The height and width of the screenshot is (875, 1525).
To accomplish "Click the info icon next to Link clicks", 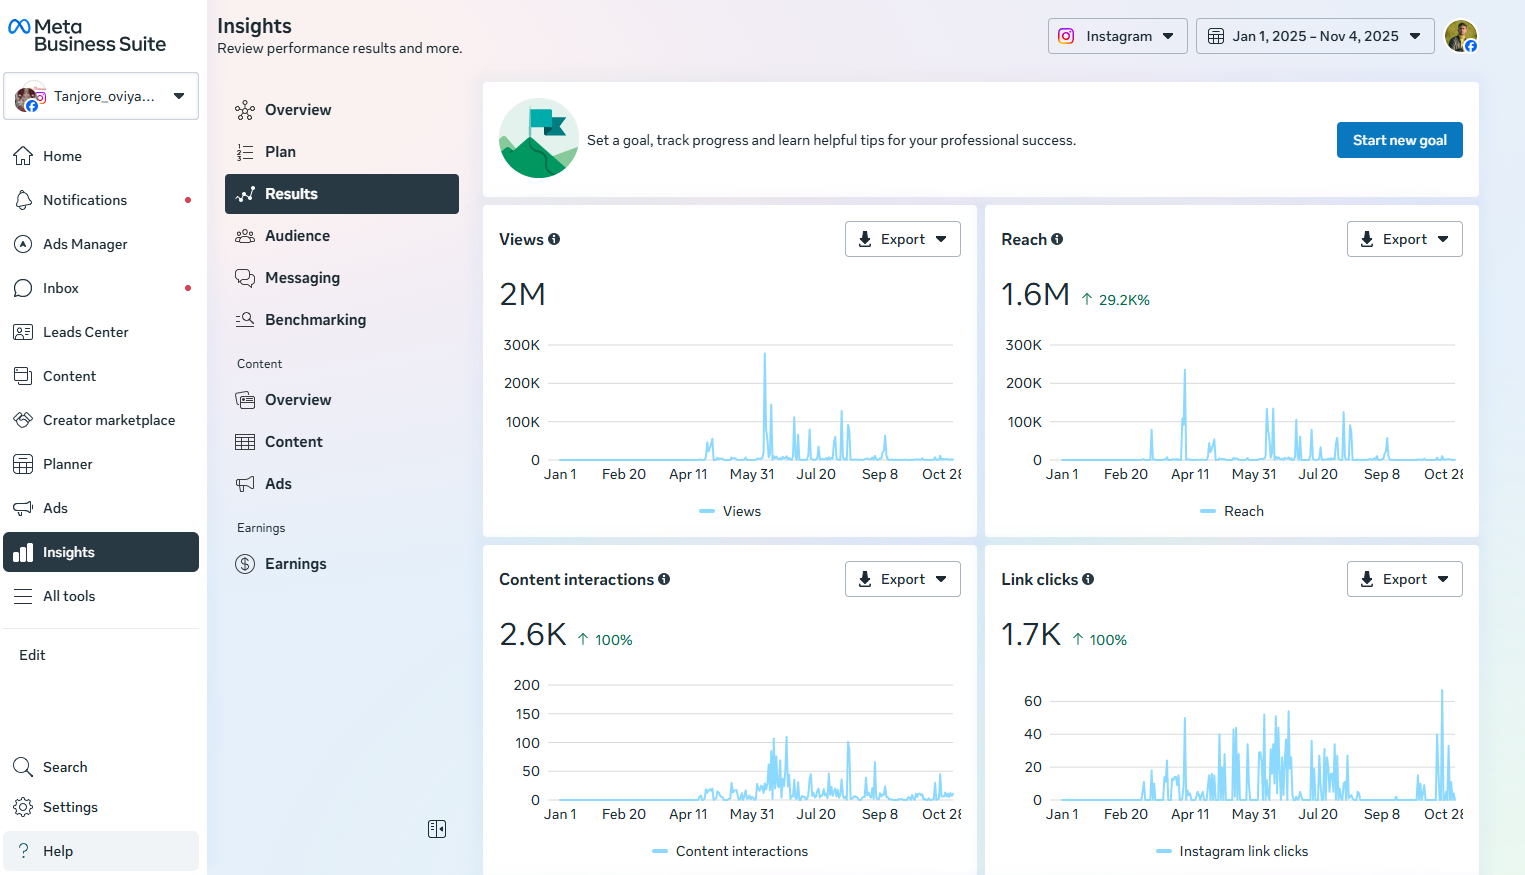I will tap(1088, 579).
